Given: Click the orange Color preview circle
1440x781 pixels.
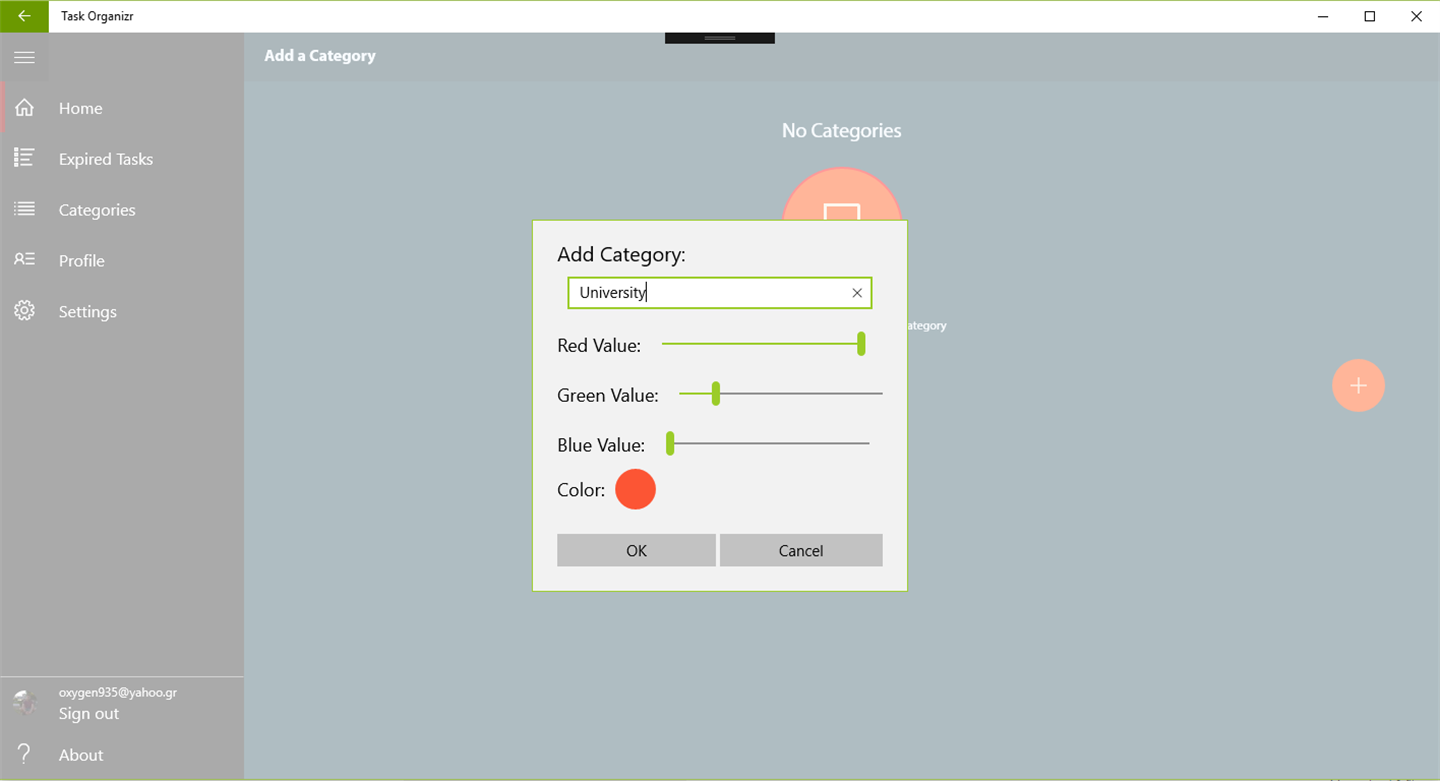Looking at the screenshot, I should click(x=635, y=489).
